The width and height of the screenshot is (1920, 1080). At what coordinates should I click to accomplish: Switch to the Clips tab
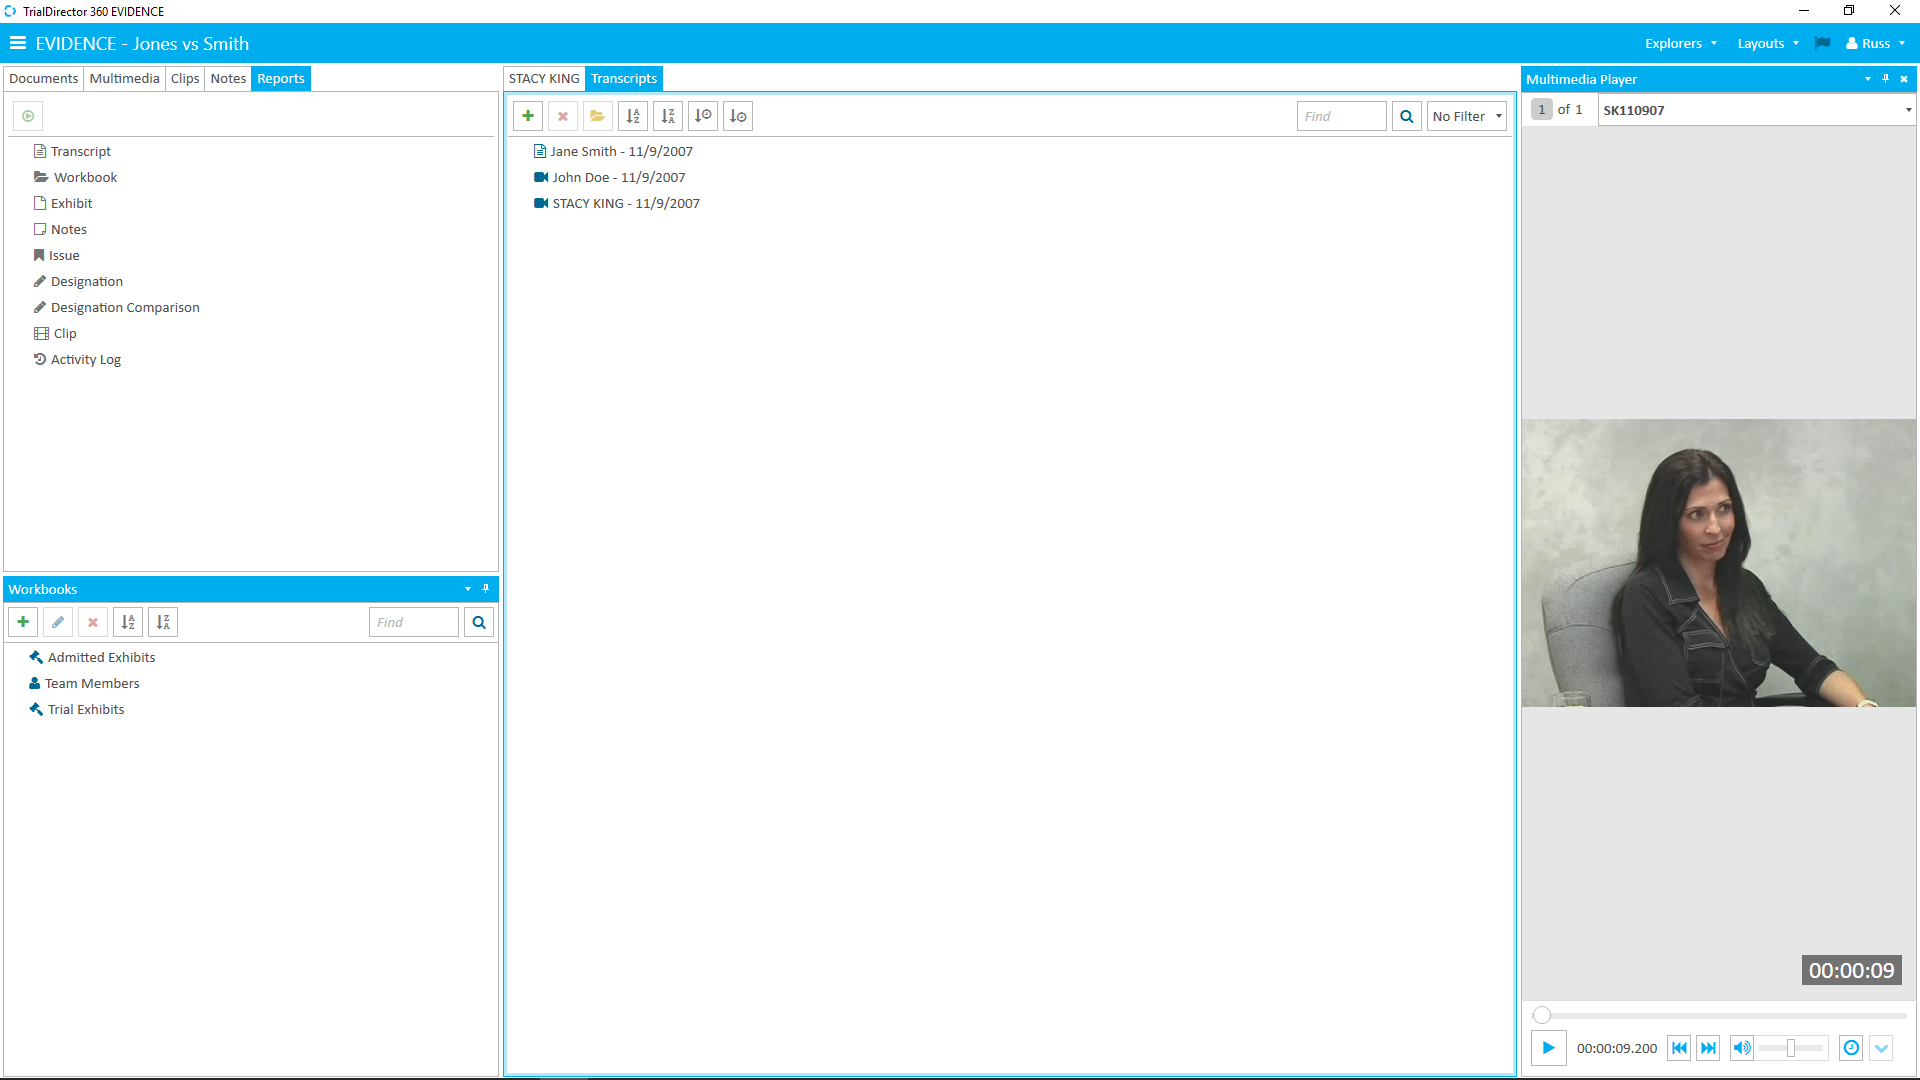185,78
